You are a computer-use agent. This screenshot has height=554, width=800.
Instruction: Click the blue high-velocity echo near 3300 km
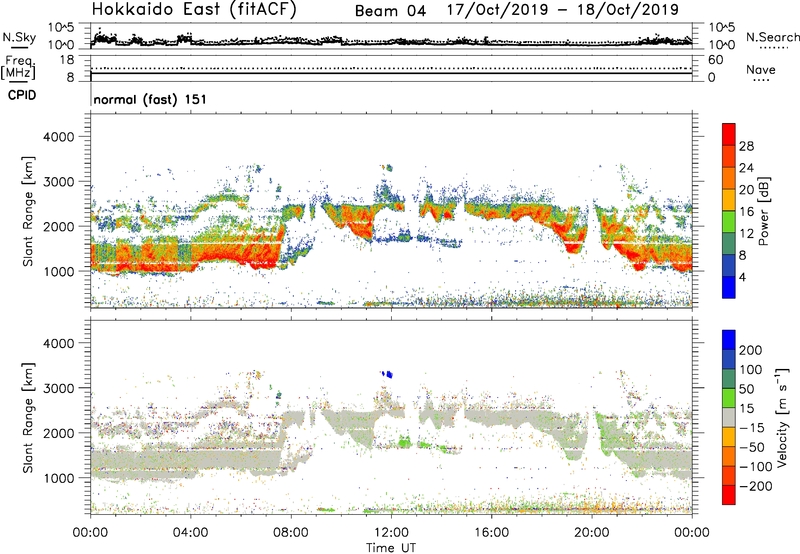(x=389, y=374)
